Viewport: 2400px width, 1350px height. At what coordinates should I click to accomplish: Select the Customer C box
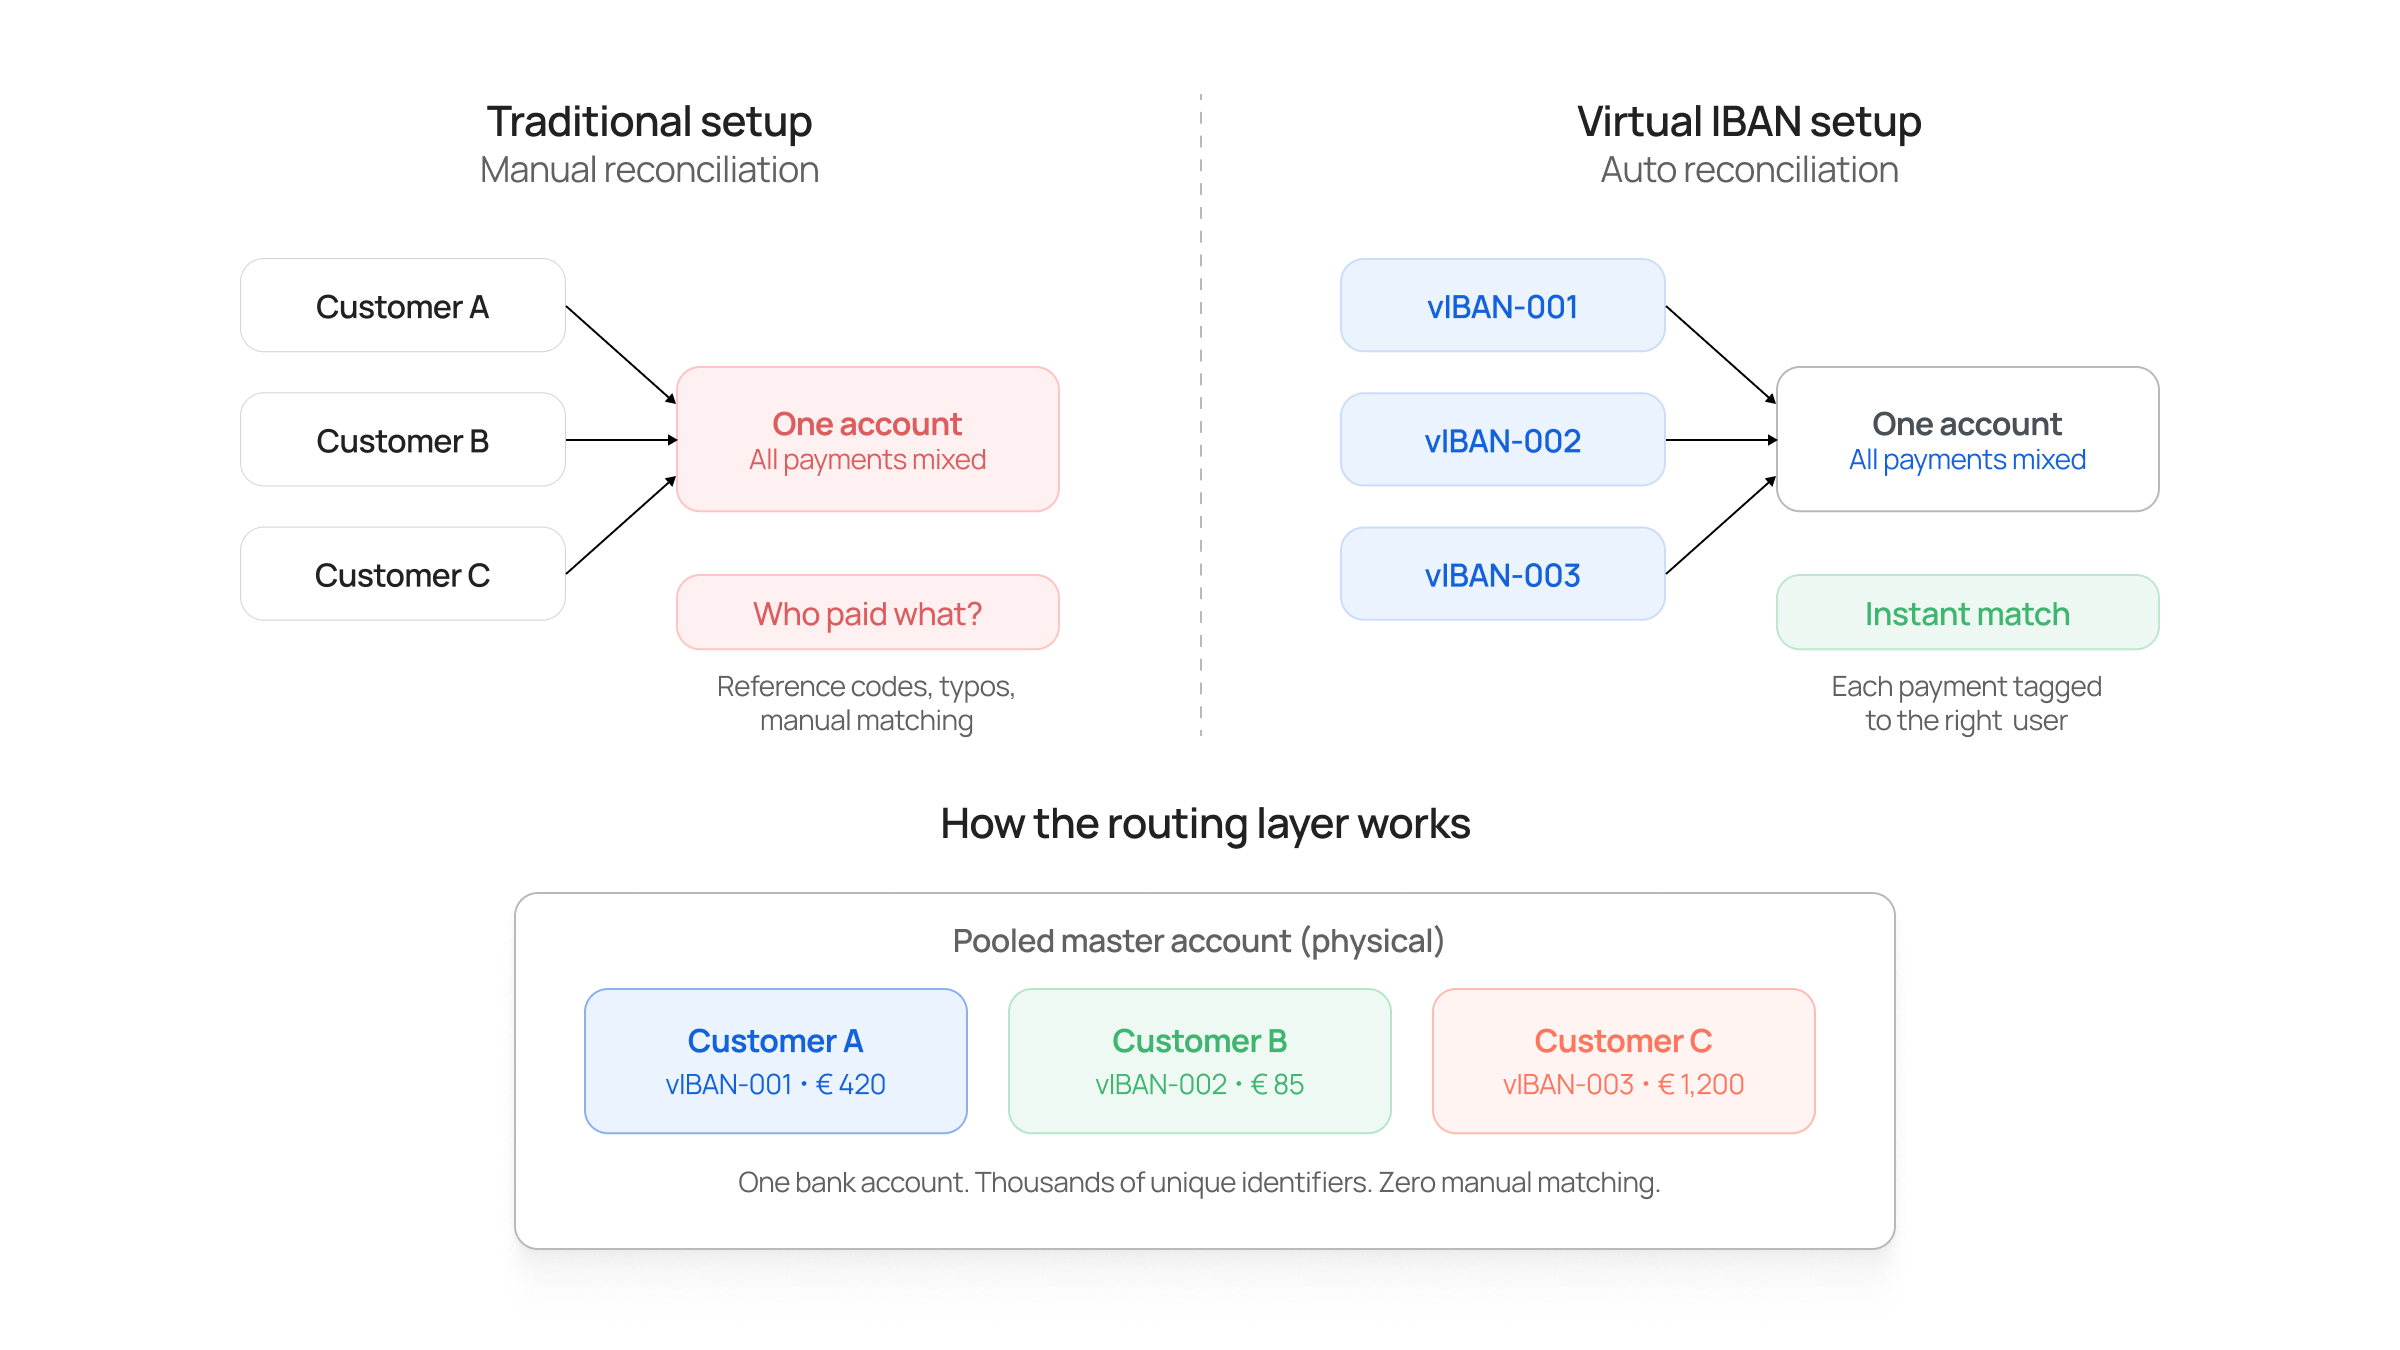402,574
